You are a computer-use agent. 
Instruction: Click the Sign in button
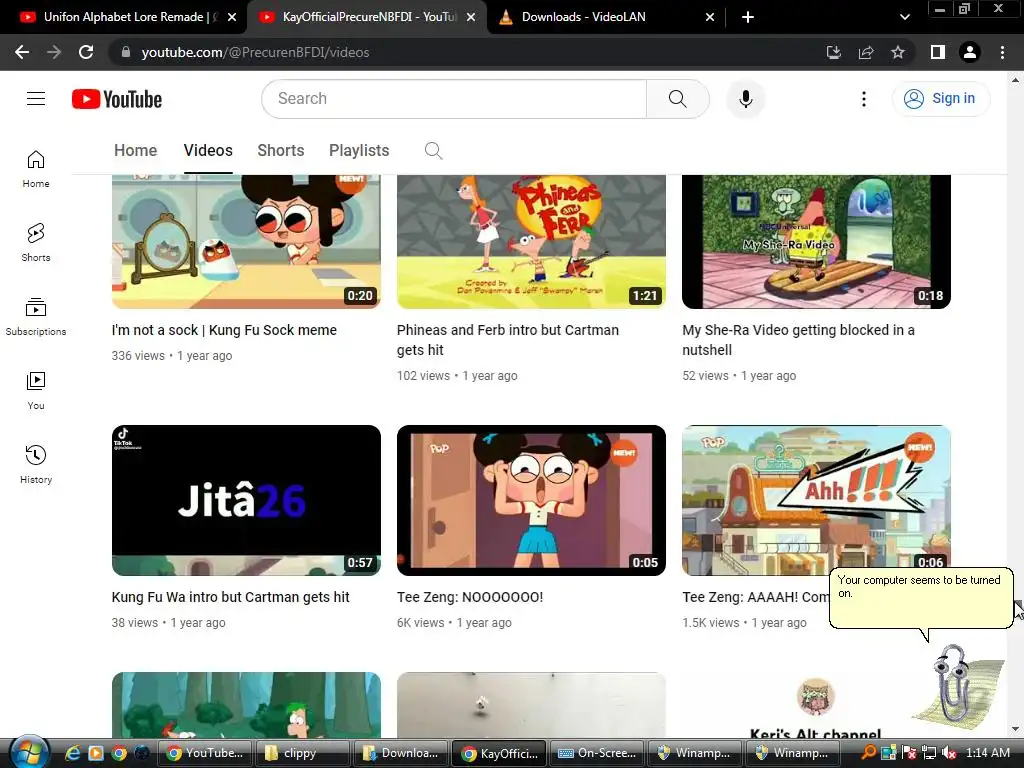pos(941,99)
